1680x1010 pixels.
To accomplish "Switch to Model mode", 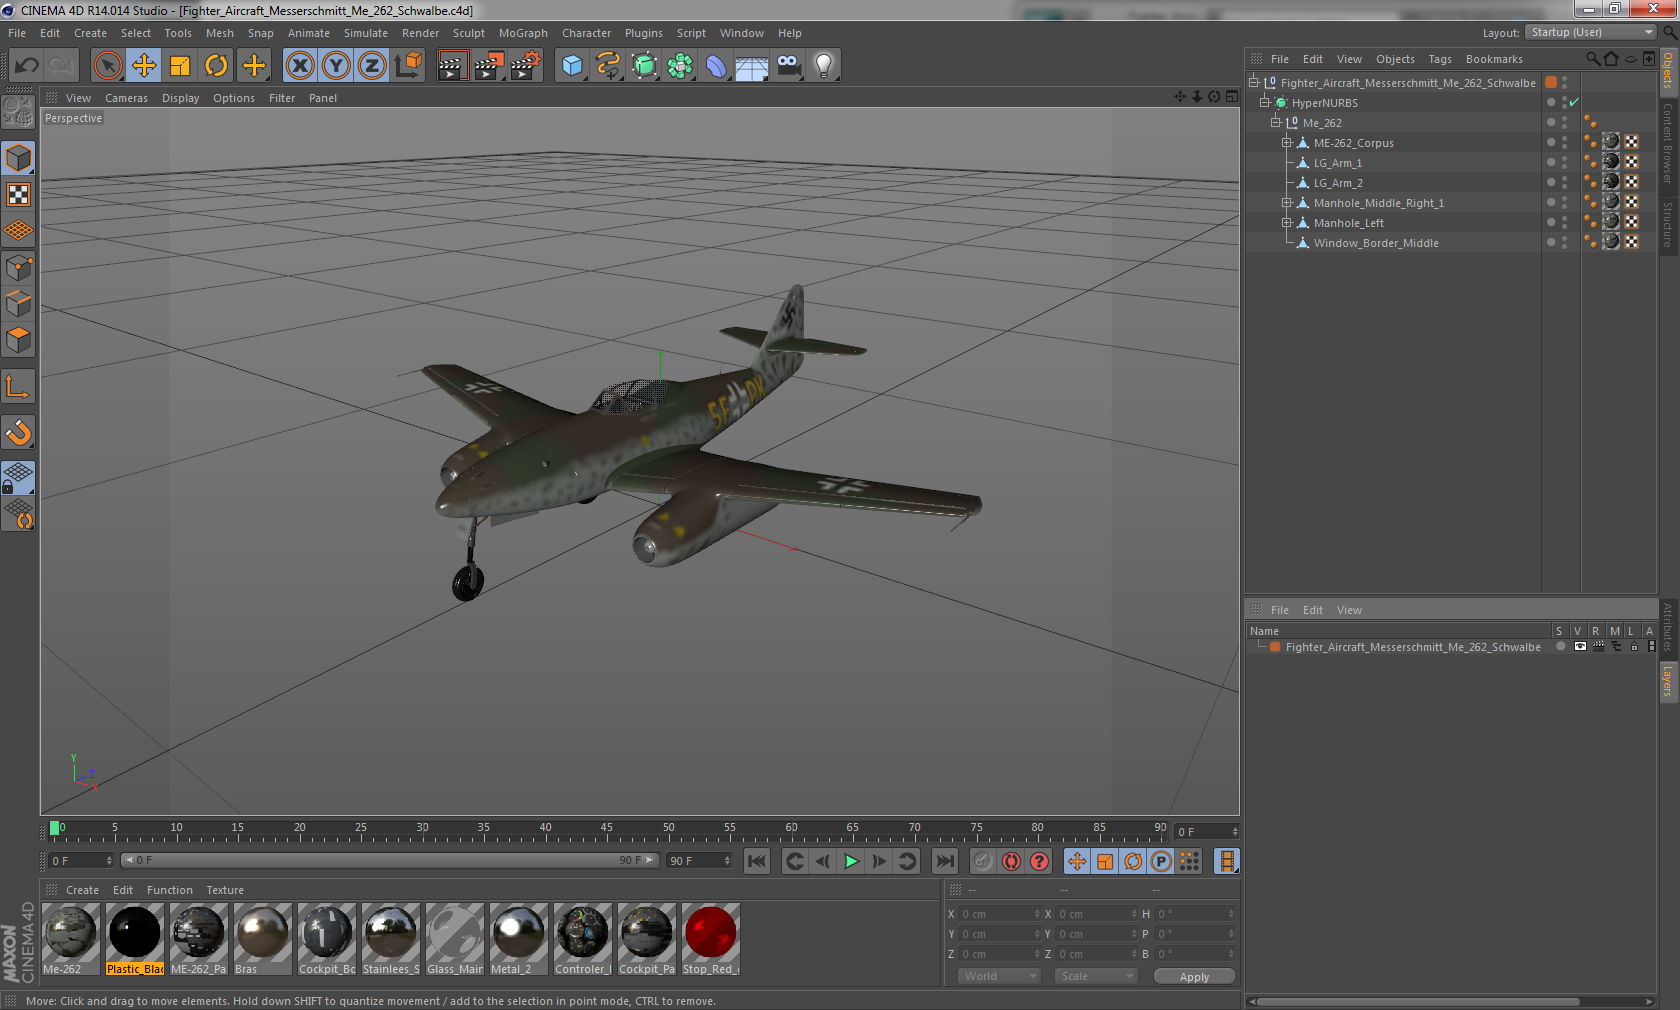I will (x=19, y=158).
